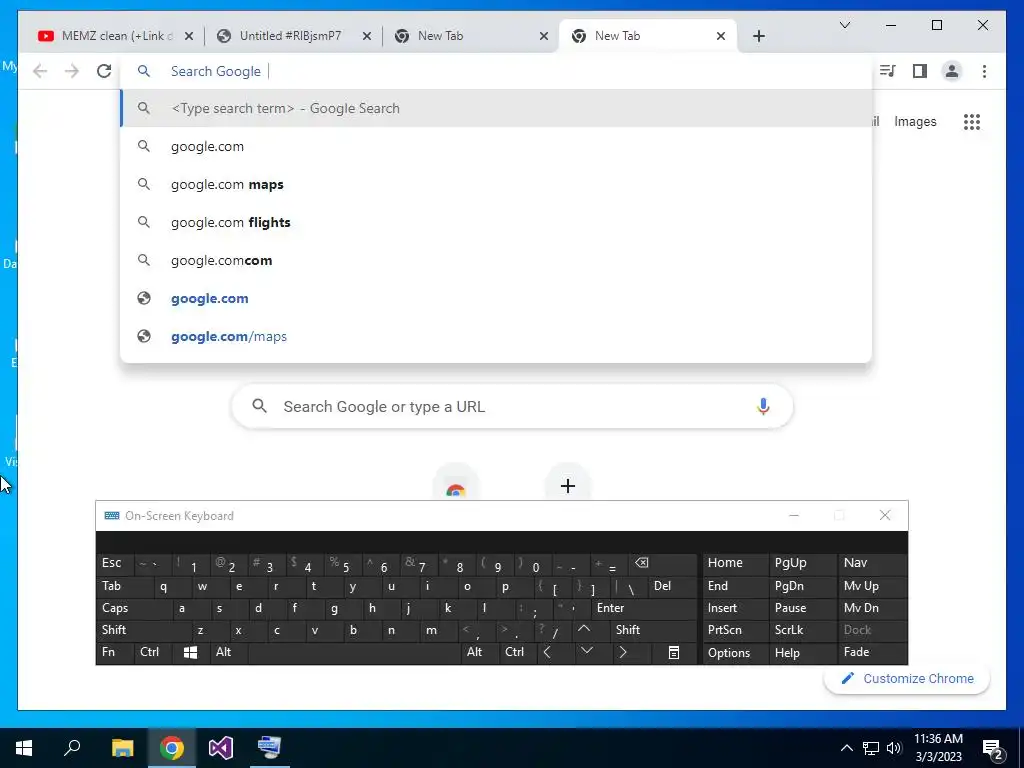The image size is (1024, 768).
Task: Click the Windows logo key on keyboard
Action: pos(191,652)
